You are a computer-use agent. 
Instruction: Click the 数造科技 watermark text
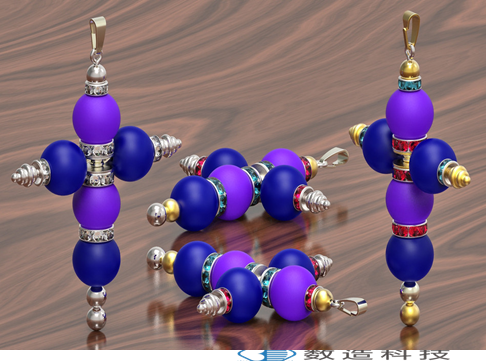click(x=376, y=355)
